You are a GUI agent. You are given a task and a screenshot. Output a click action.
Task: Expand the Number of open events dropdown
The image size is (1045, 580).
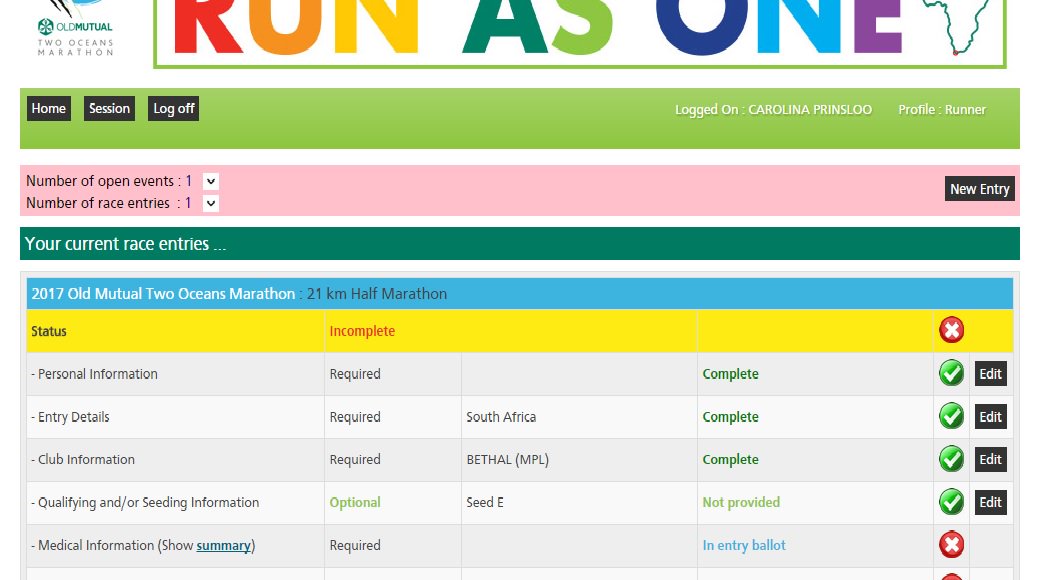tap(211, 181)
